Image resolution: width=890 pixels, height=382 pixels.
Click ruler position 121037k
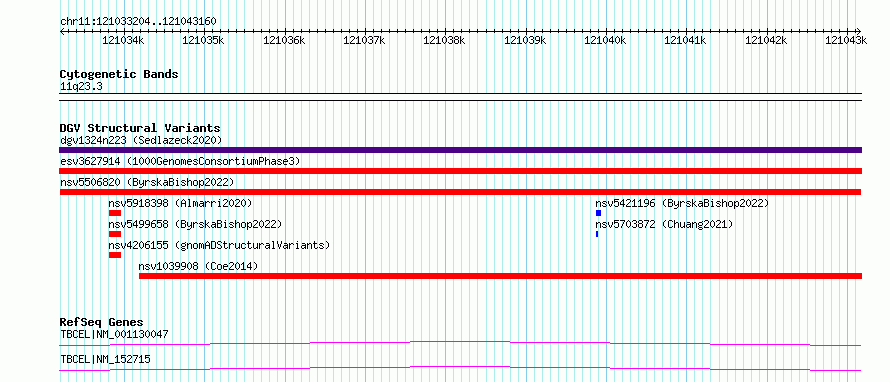pyautogui.click(x=364, y=40)
